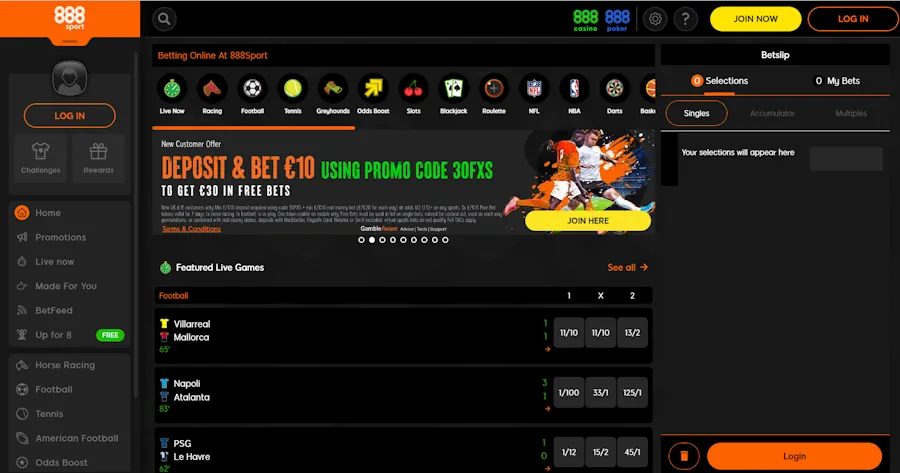Select PSG win odds 1/12
Viewport: 900px width, 473px height.
pyautogui.click(x=569, y=452)
